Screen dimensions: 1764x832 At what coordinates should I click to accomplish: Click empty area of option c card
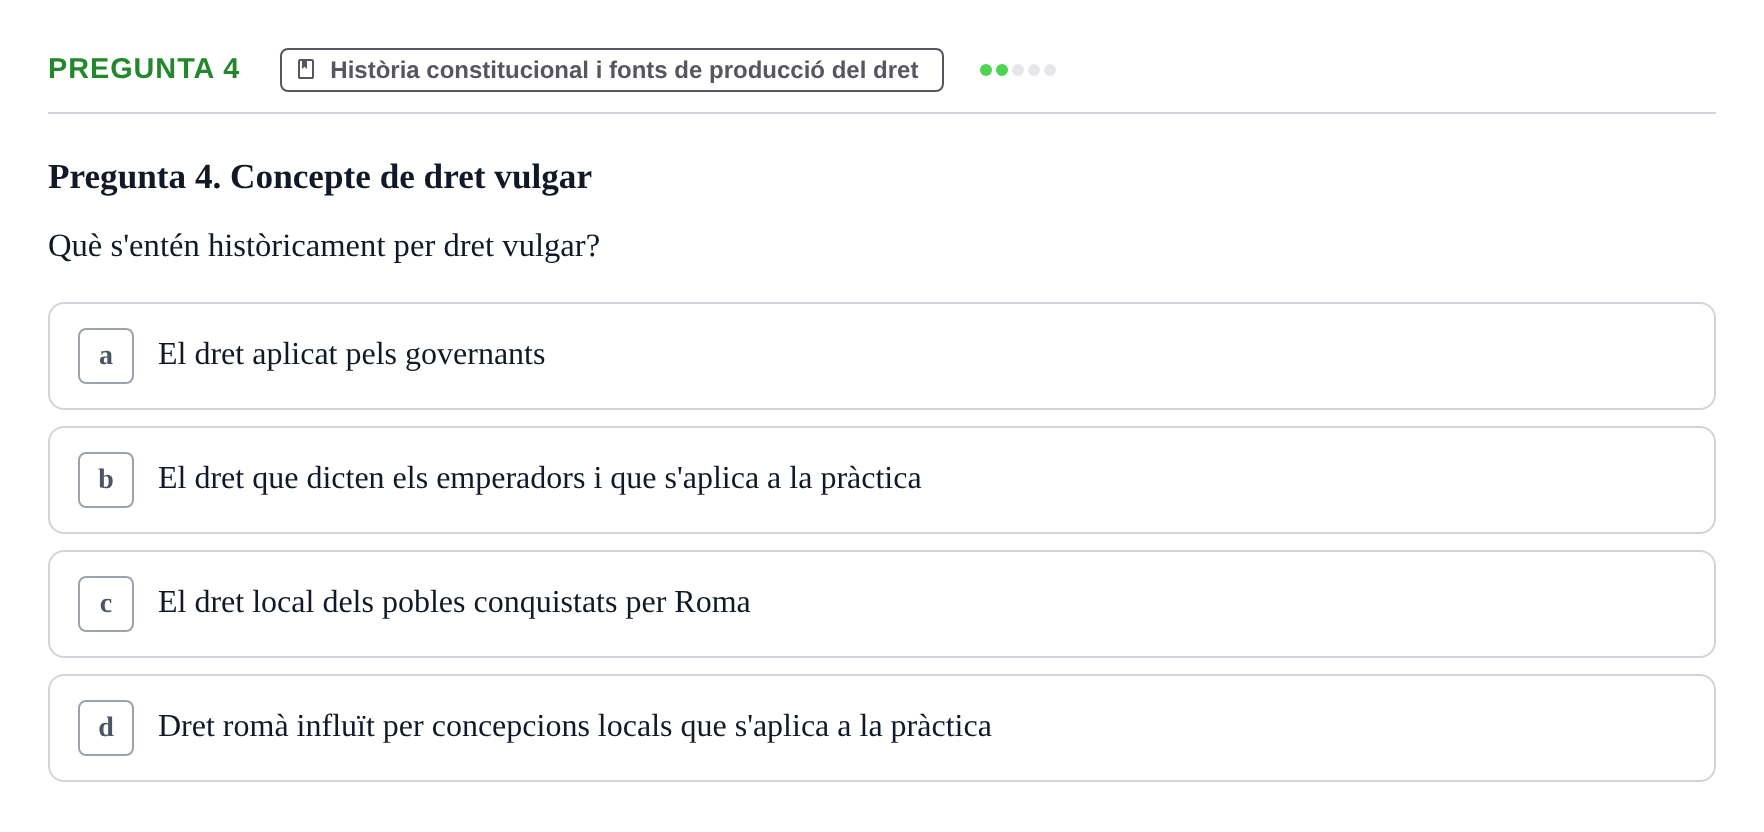point(1230,604)
